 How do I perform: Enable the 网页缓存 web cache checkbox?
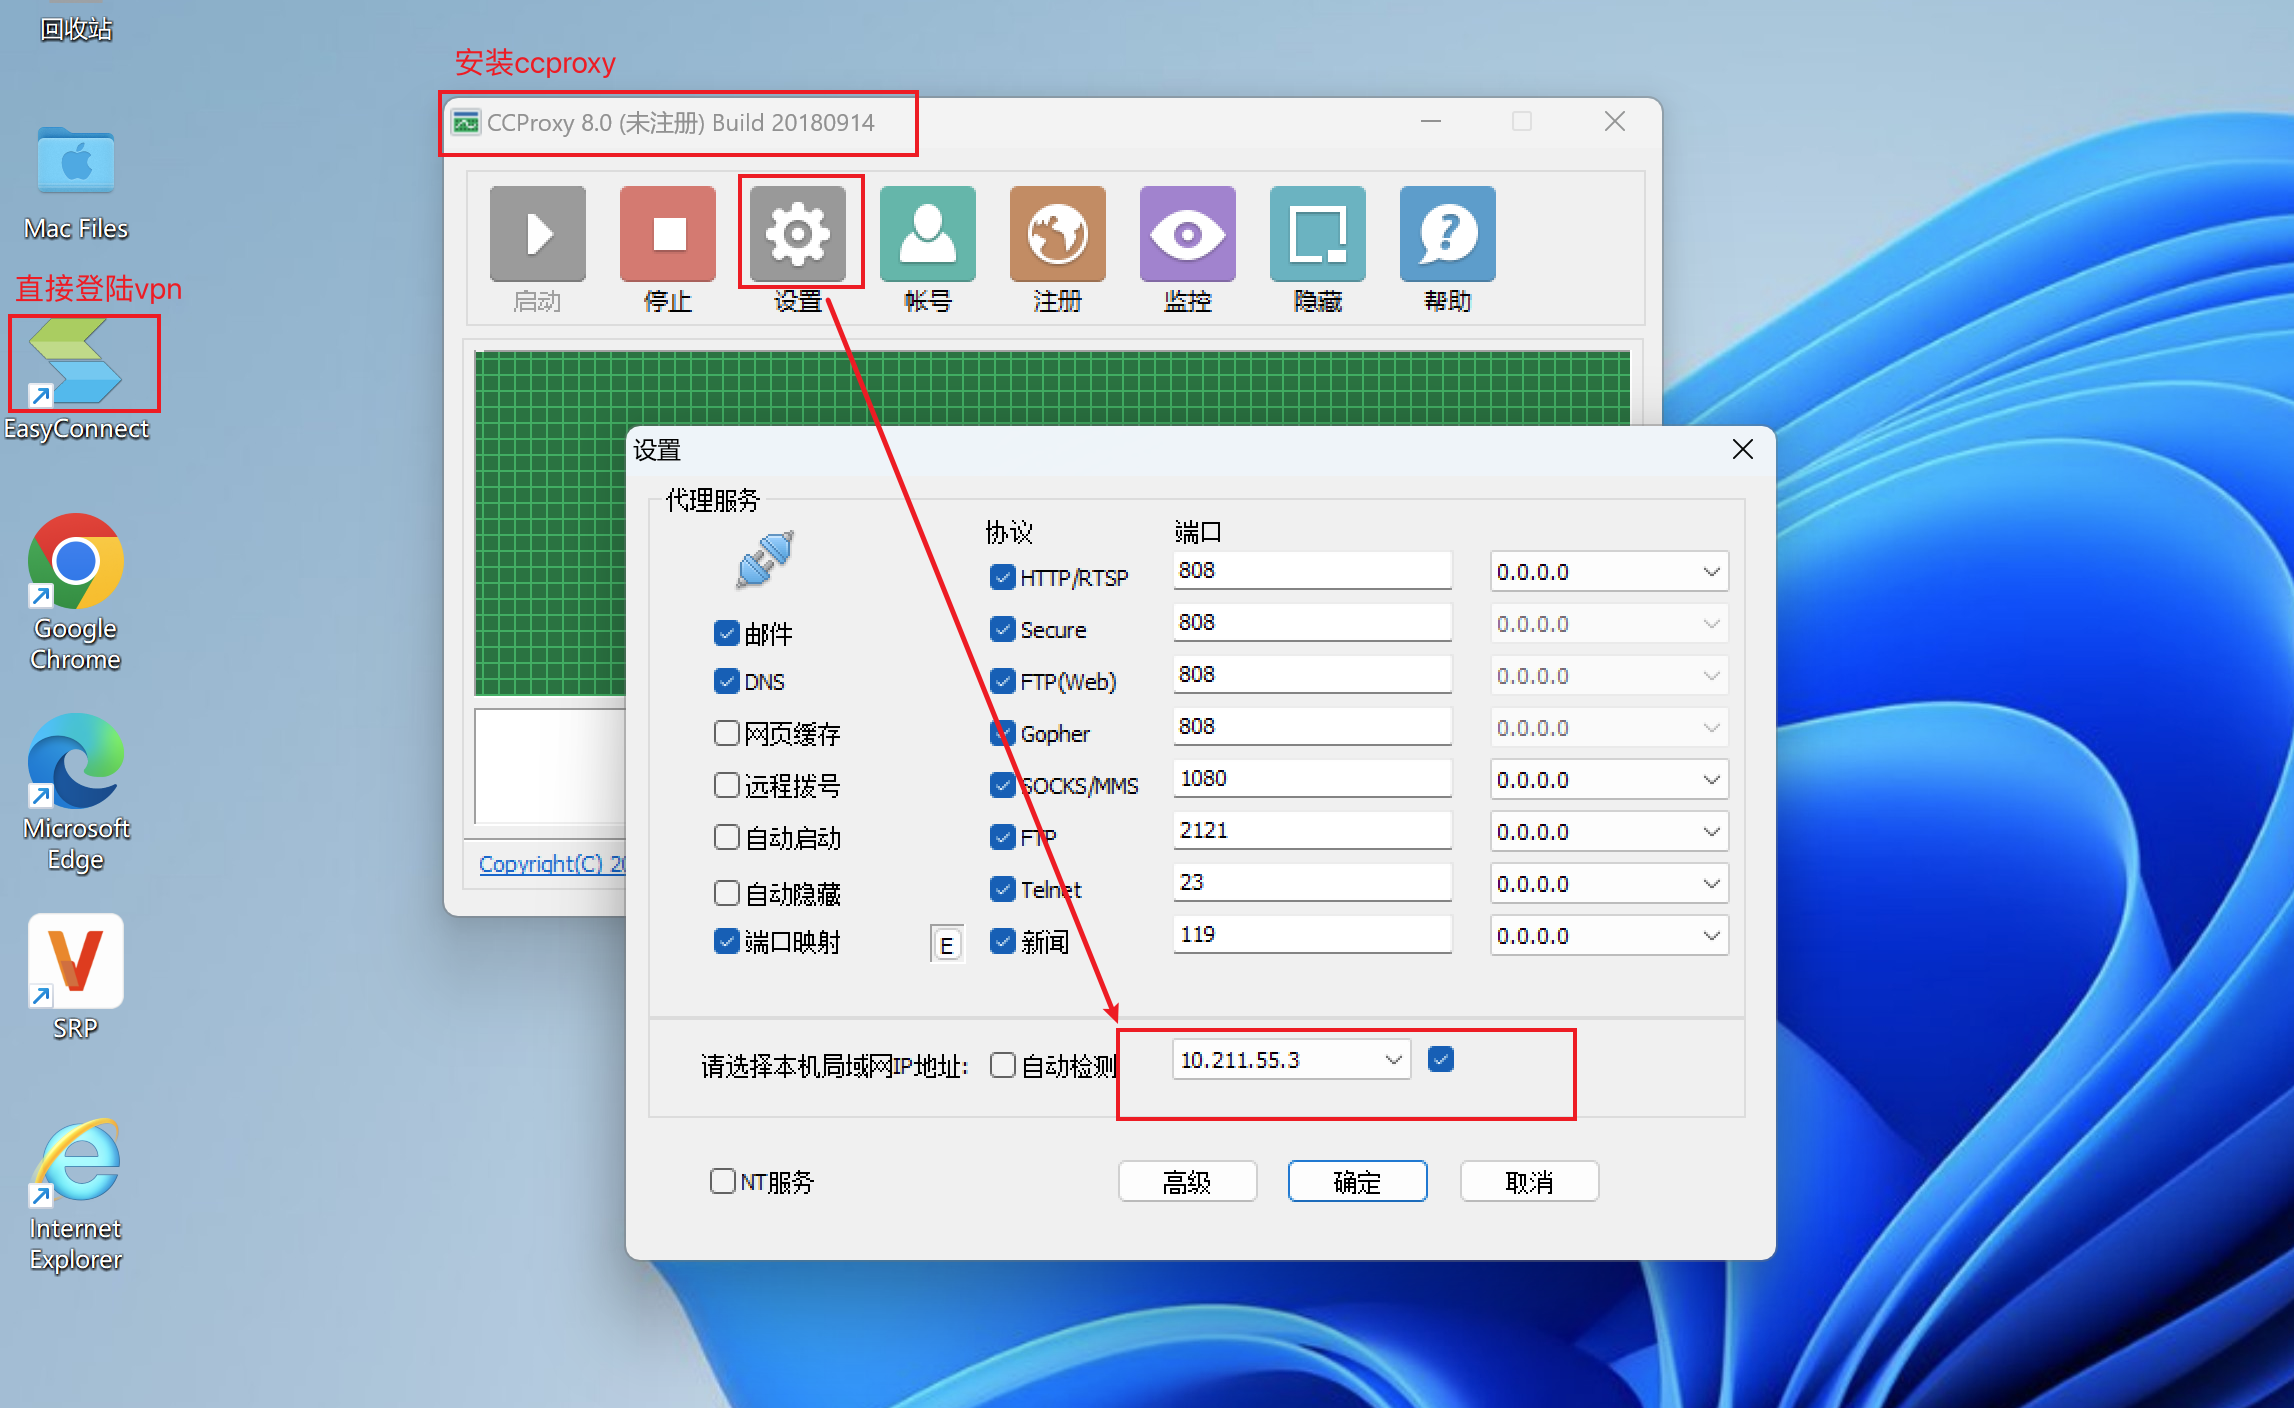click(x=727, y=733)
